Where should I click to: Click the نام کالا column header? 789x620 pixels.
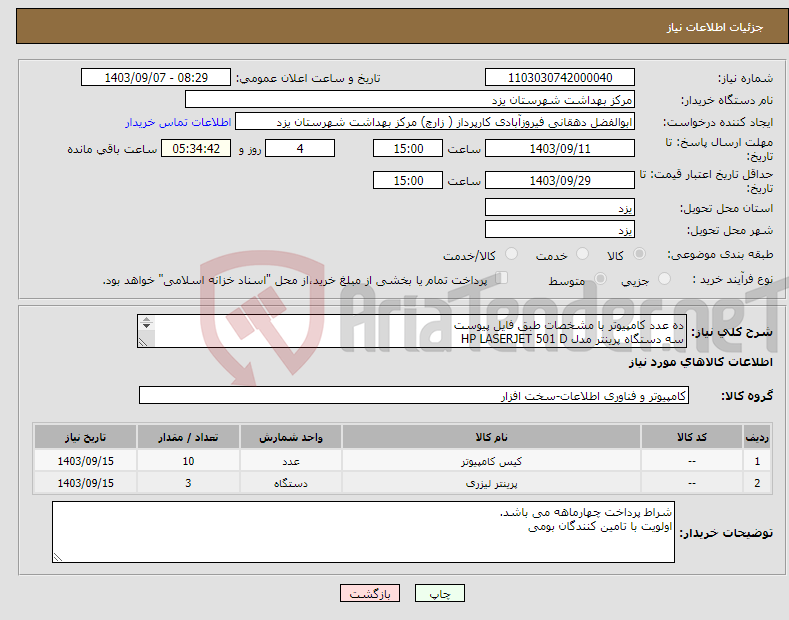[x=491, y=437]
